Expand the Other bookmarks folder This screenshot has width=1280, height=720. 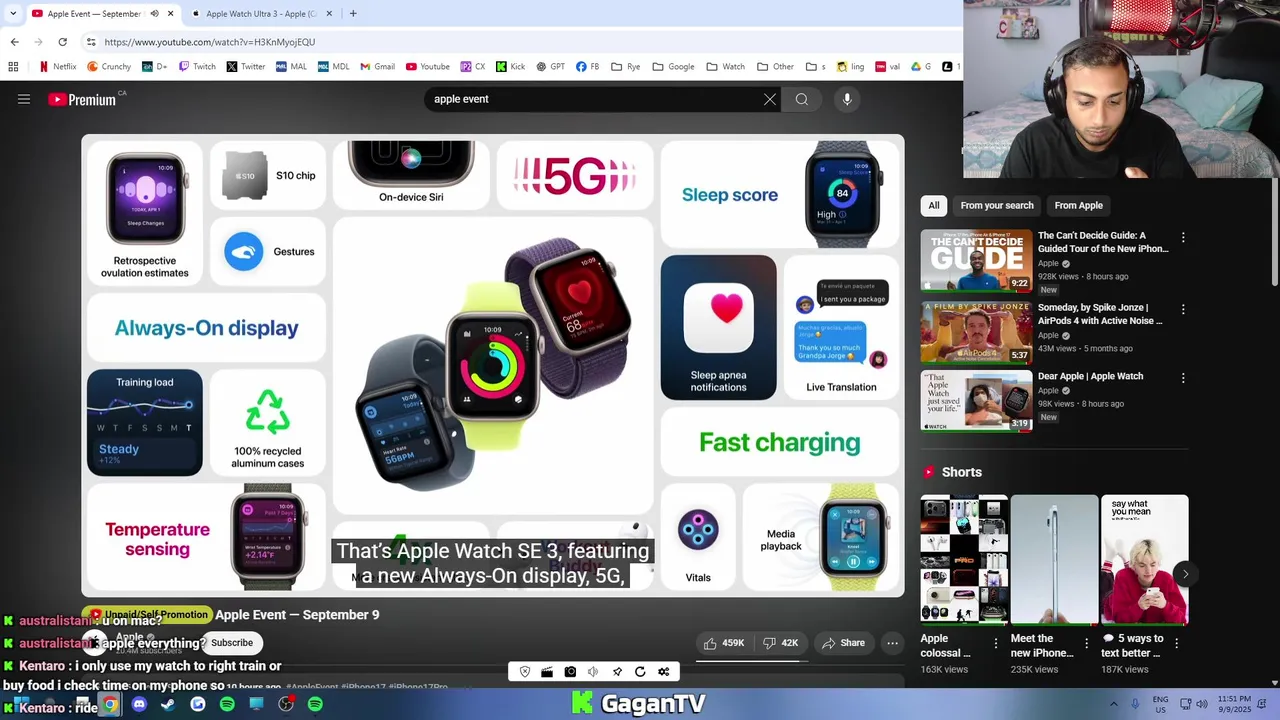(x=775, y=67)
